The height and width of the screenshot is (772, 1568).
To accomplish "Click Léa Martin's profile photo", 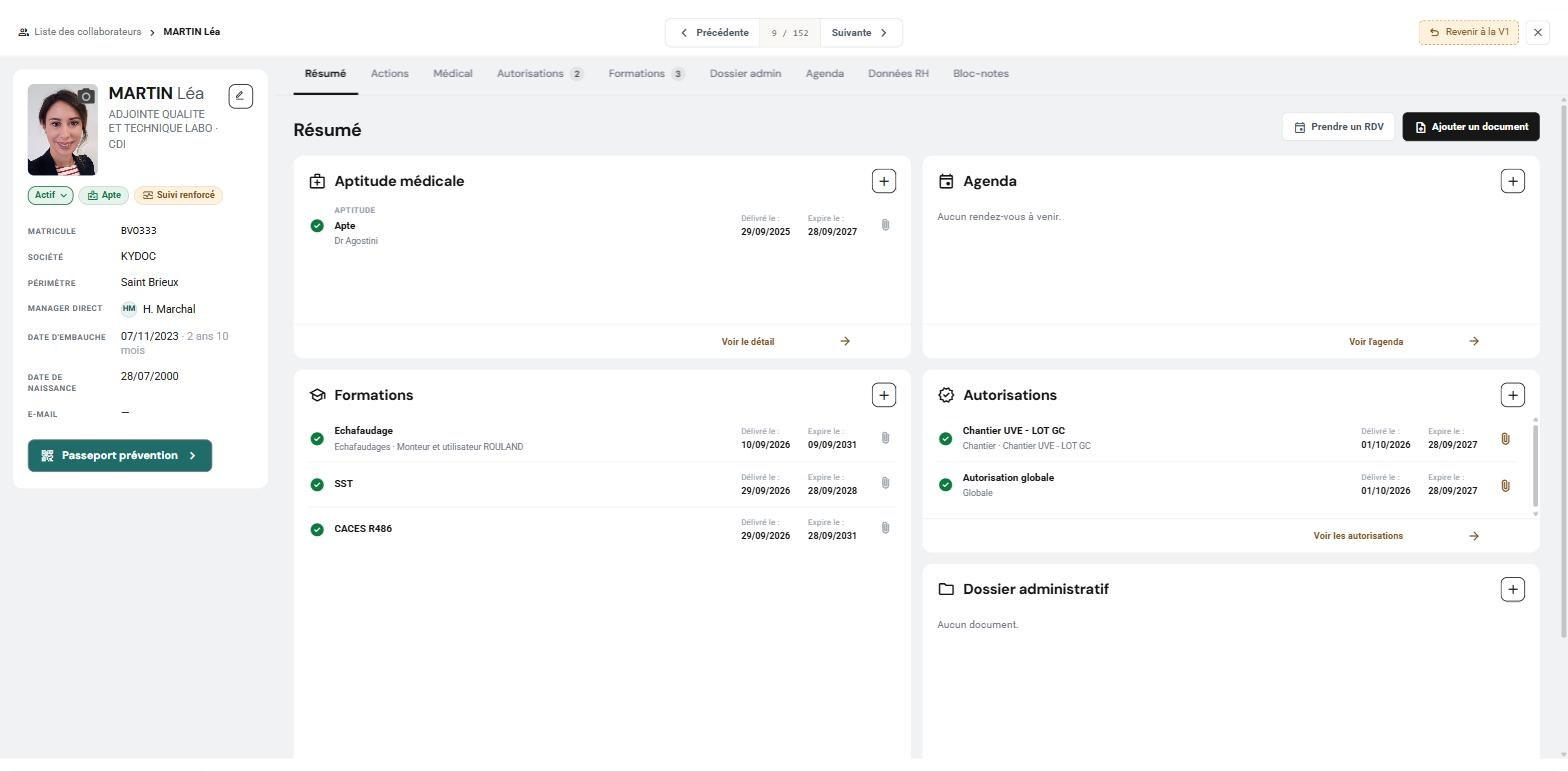I will (63, 130).
